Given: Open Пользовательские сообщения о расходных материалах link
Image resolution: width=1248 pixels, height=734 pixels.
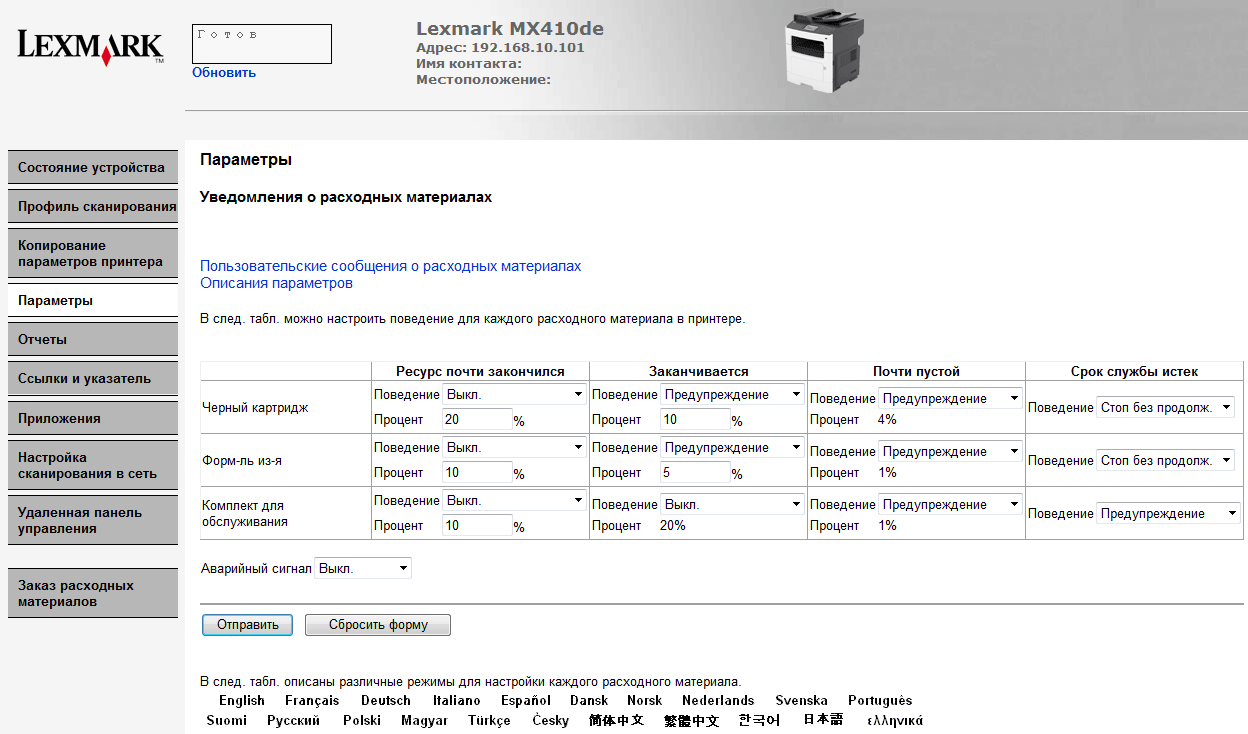Looking at the screenshot, I should (390, 266).
